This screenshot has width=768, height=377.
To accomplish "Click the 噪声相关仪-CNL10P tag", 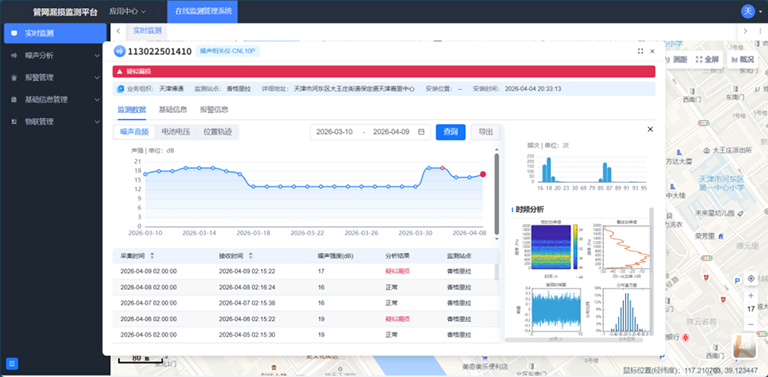I will (228, 51).
